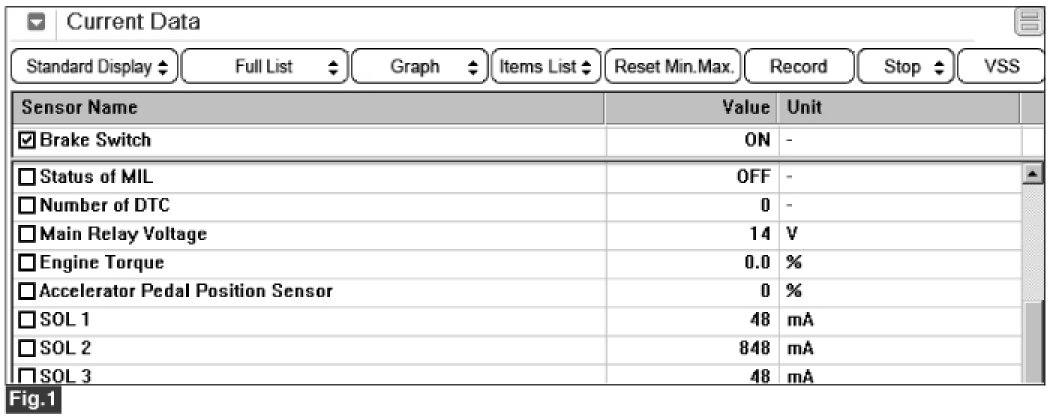
Task: Uncheck the Brake Switch checkbox
Action: [27, 141]
